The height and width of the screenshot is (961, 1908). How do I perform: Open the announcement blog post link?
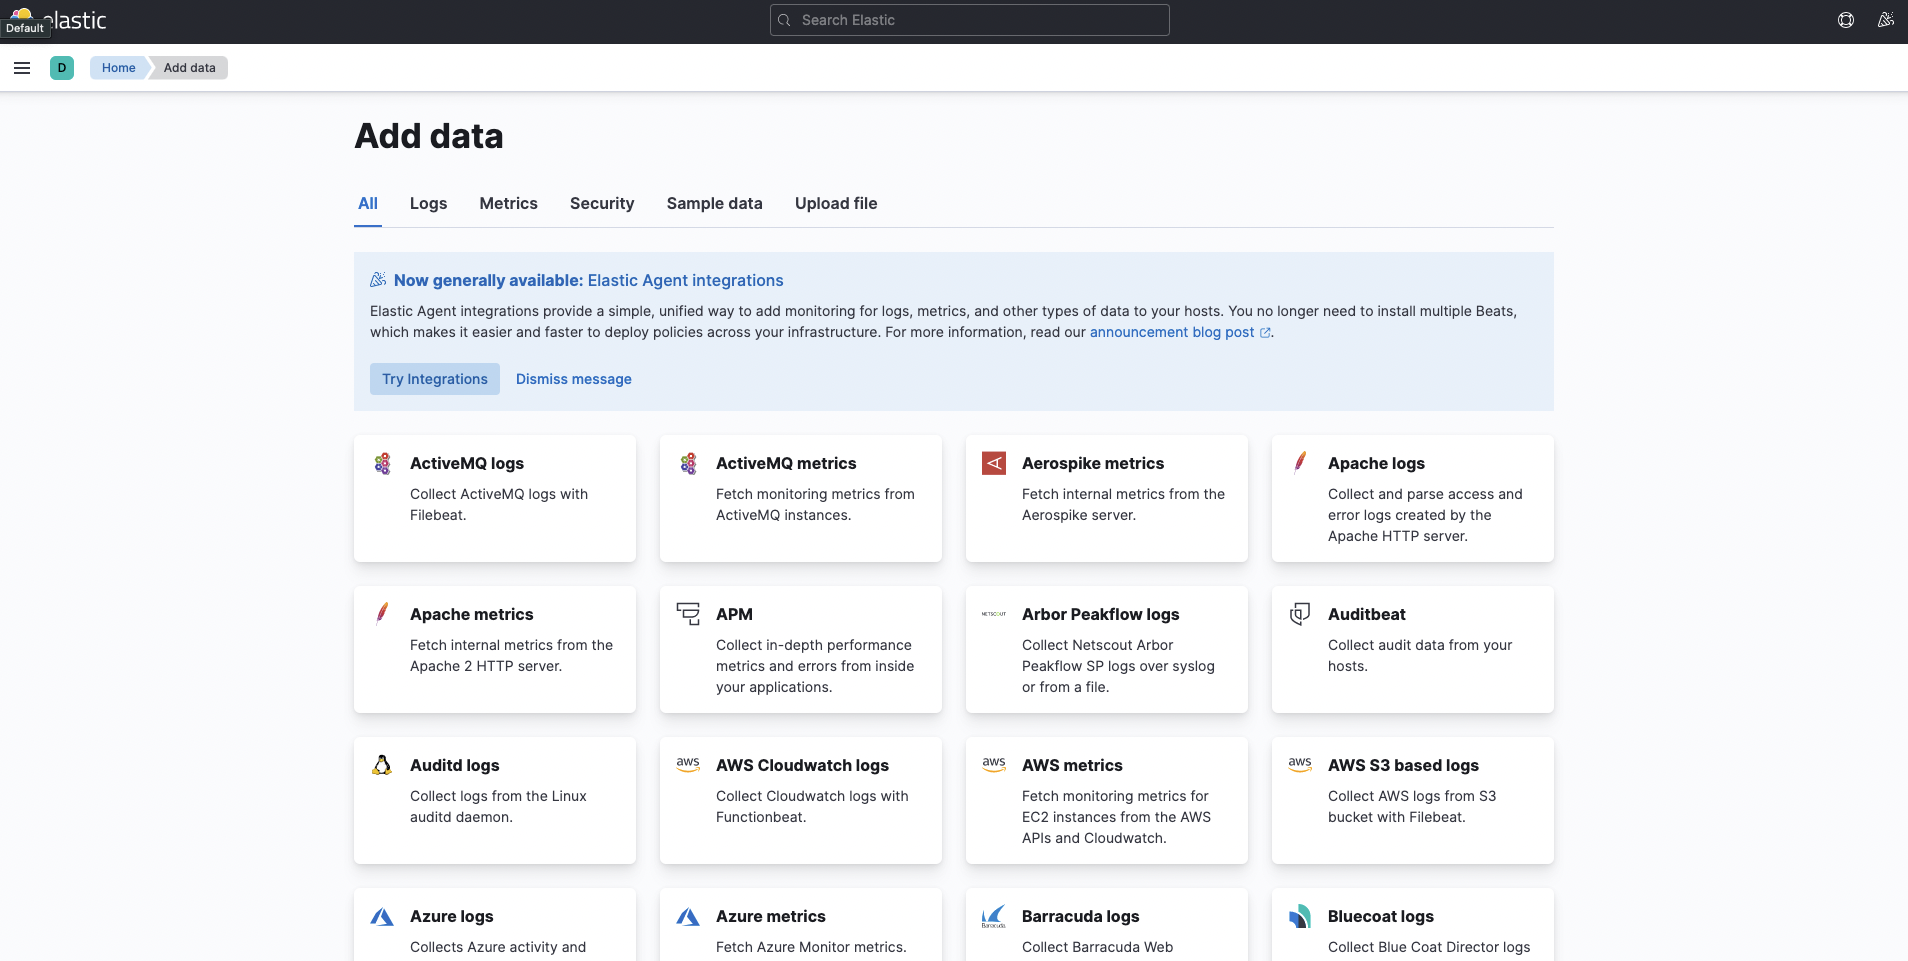(1172, 333)
